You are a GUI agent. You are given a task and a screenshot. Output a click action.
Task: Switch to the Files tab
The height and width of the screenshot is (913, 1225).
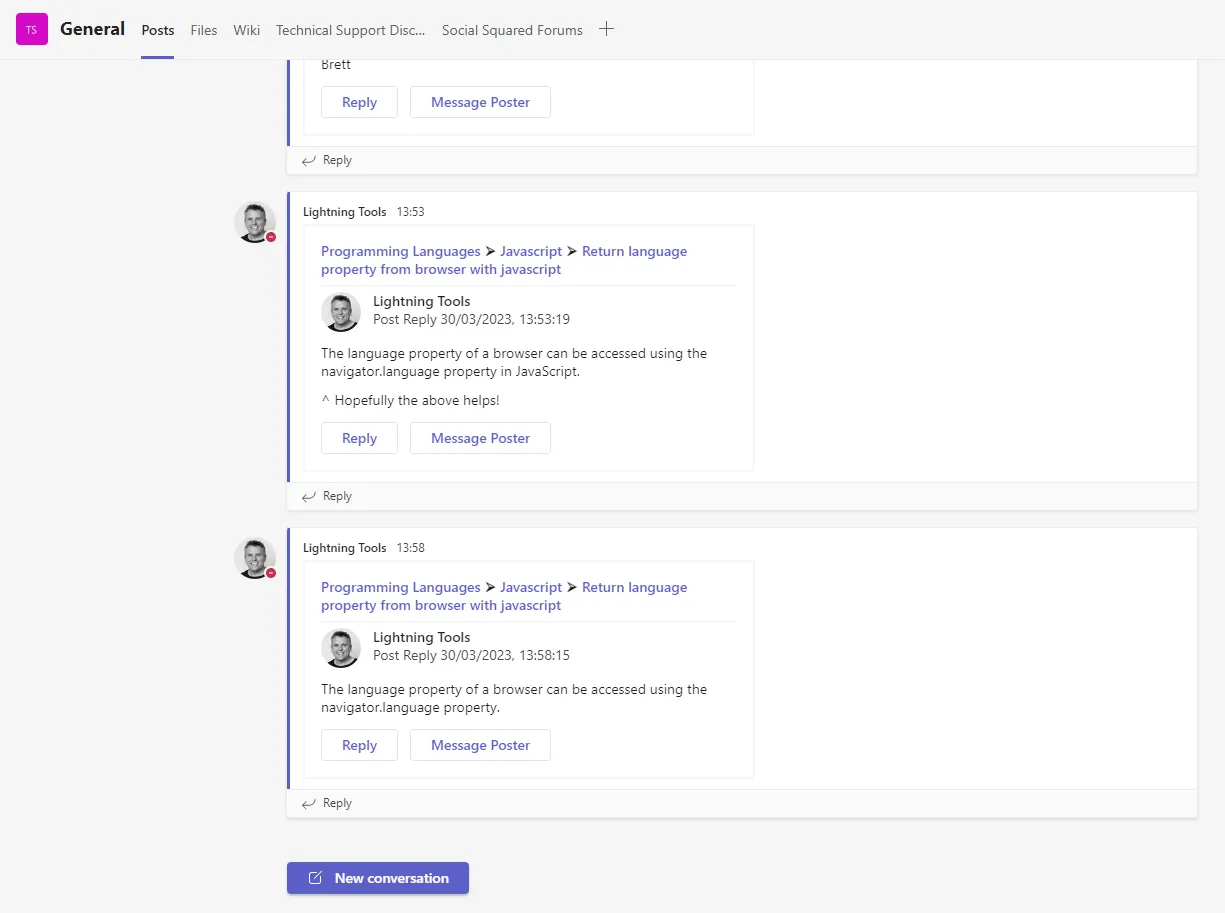pos(204,30)
